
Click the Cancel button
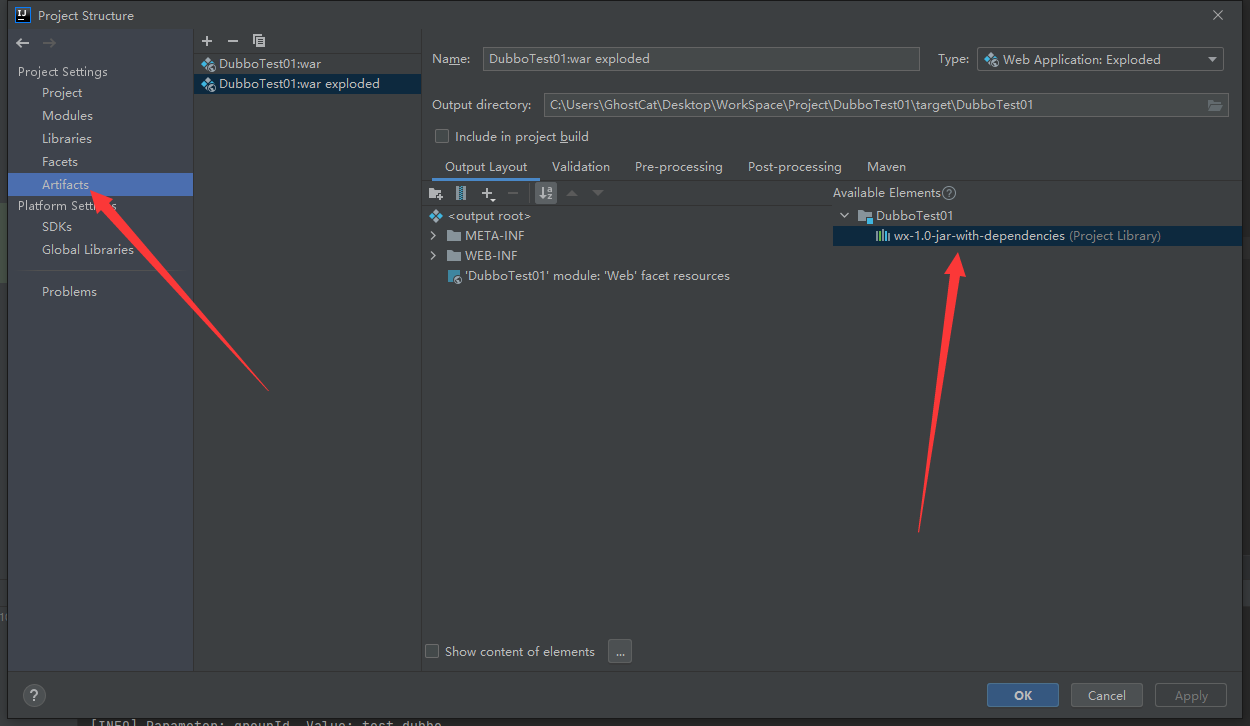[x=1107, y=695]
